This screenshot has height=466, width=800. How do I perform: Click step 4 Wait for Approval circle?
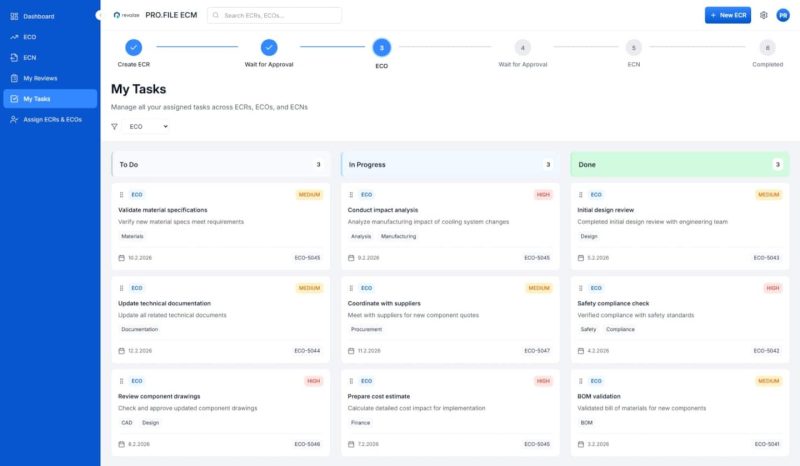tap(522, 47)
